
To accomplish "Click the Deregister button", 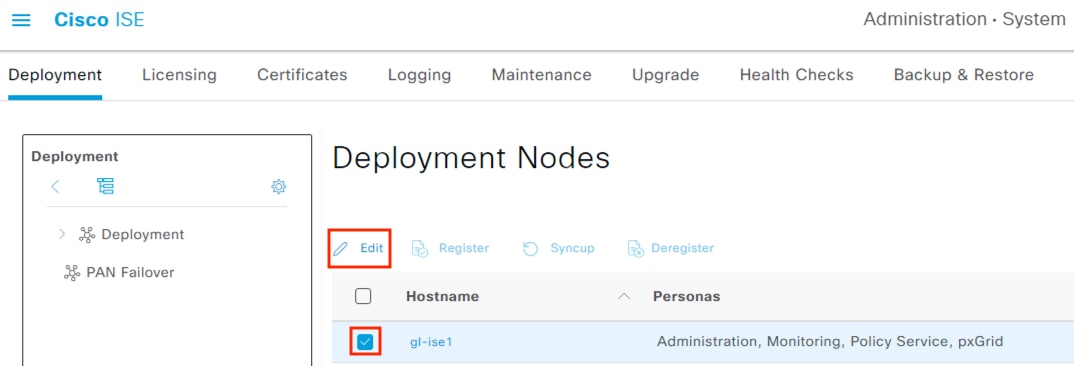I will [x=671, y=248].
